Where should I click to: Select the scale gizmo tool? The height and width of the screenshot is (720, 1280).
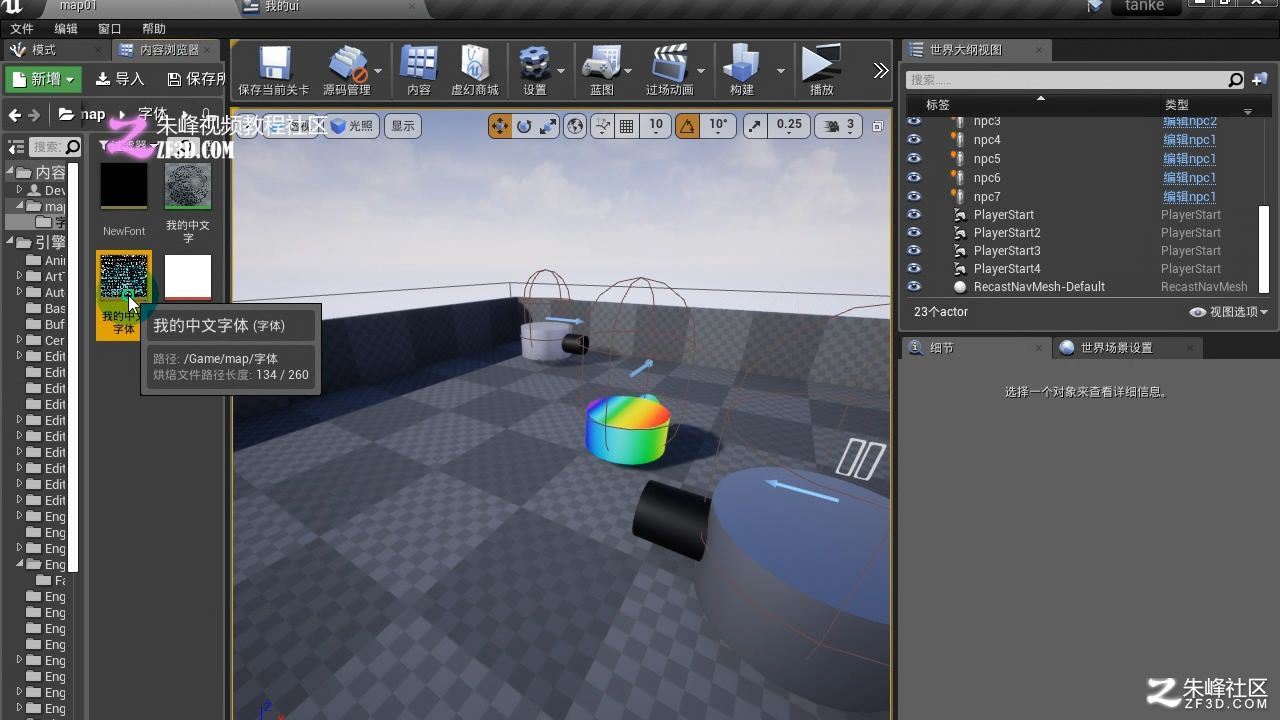548,126
